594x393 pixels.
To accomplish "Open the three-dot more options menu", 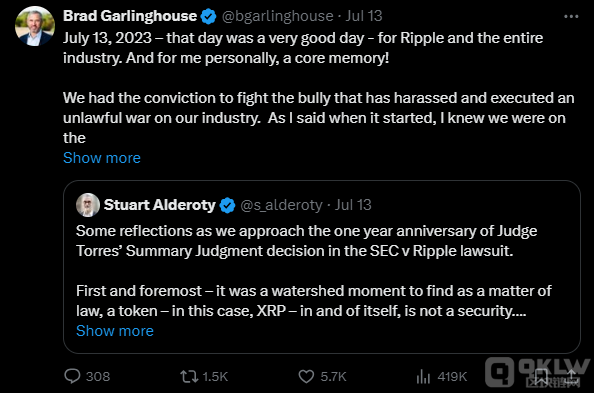I will tap(571, 17).
